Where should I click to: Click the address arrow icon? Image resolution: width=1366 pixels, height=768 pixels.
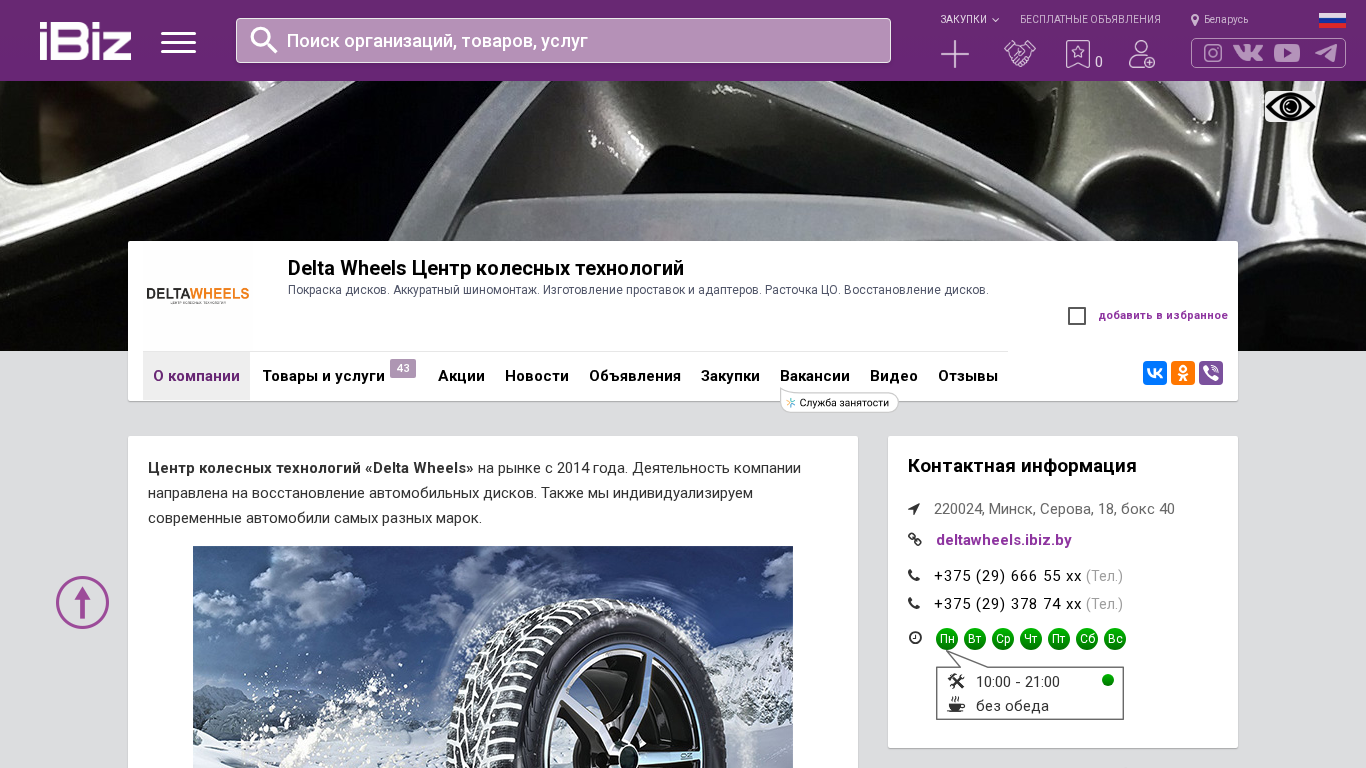pyautogui.click(x=914, y=509)
